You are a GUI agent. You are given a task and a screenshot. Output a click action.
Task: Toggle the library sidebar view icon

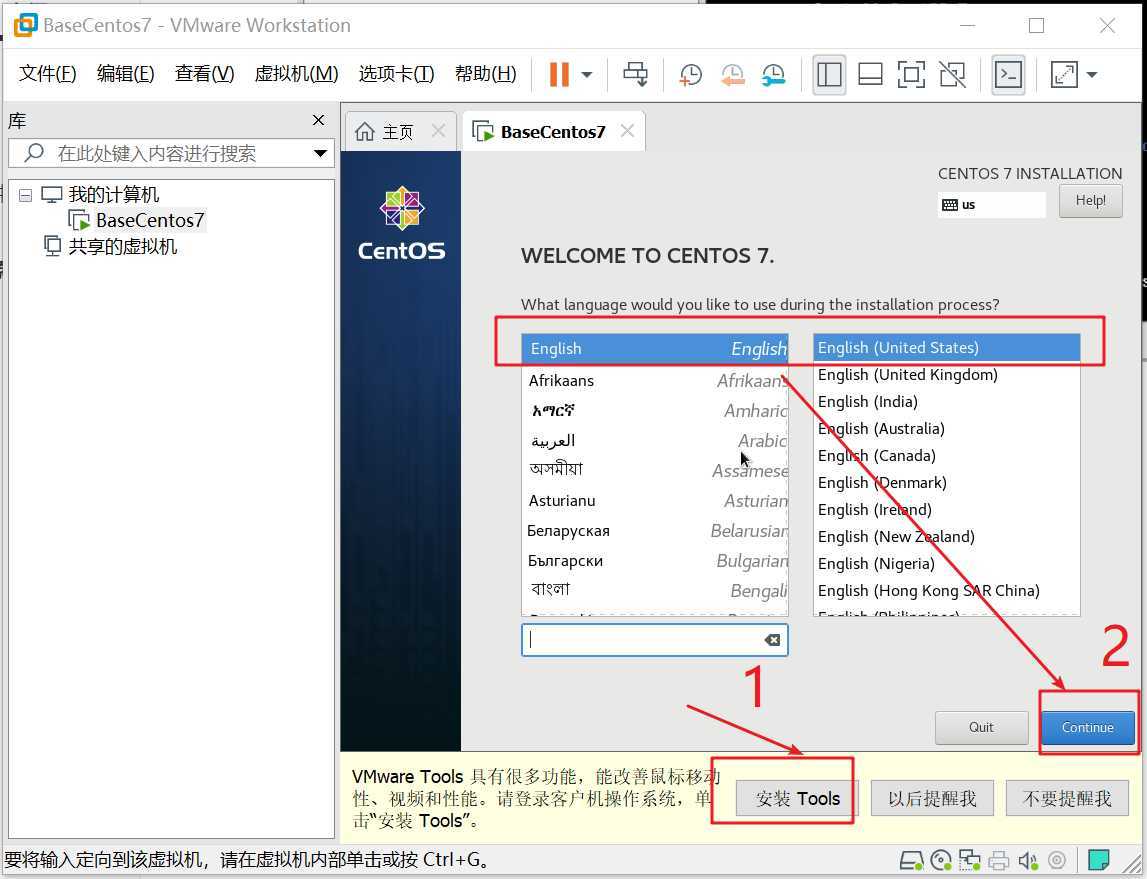(829, 75)
